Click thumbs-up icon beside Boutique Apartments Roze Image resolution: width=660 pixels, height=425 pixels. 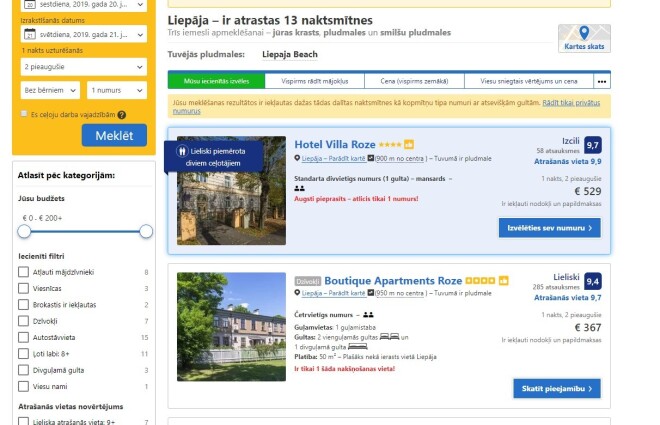tap(503, 281)
